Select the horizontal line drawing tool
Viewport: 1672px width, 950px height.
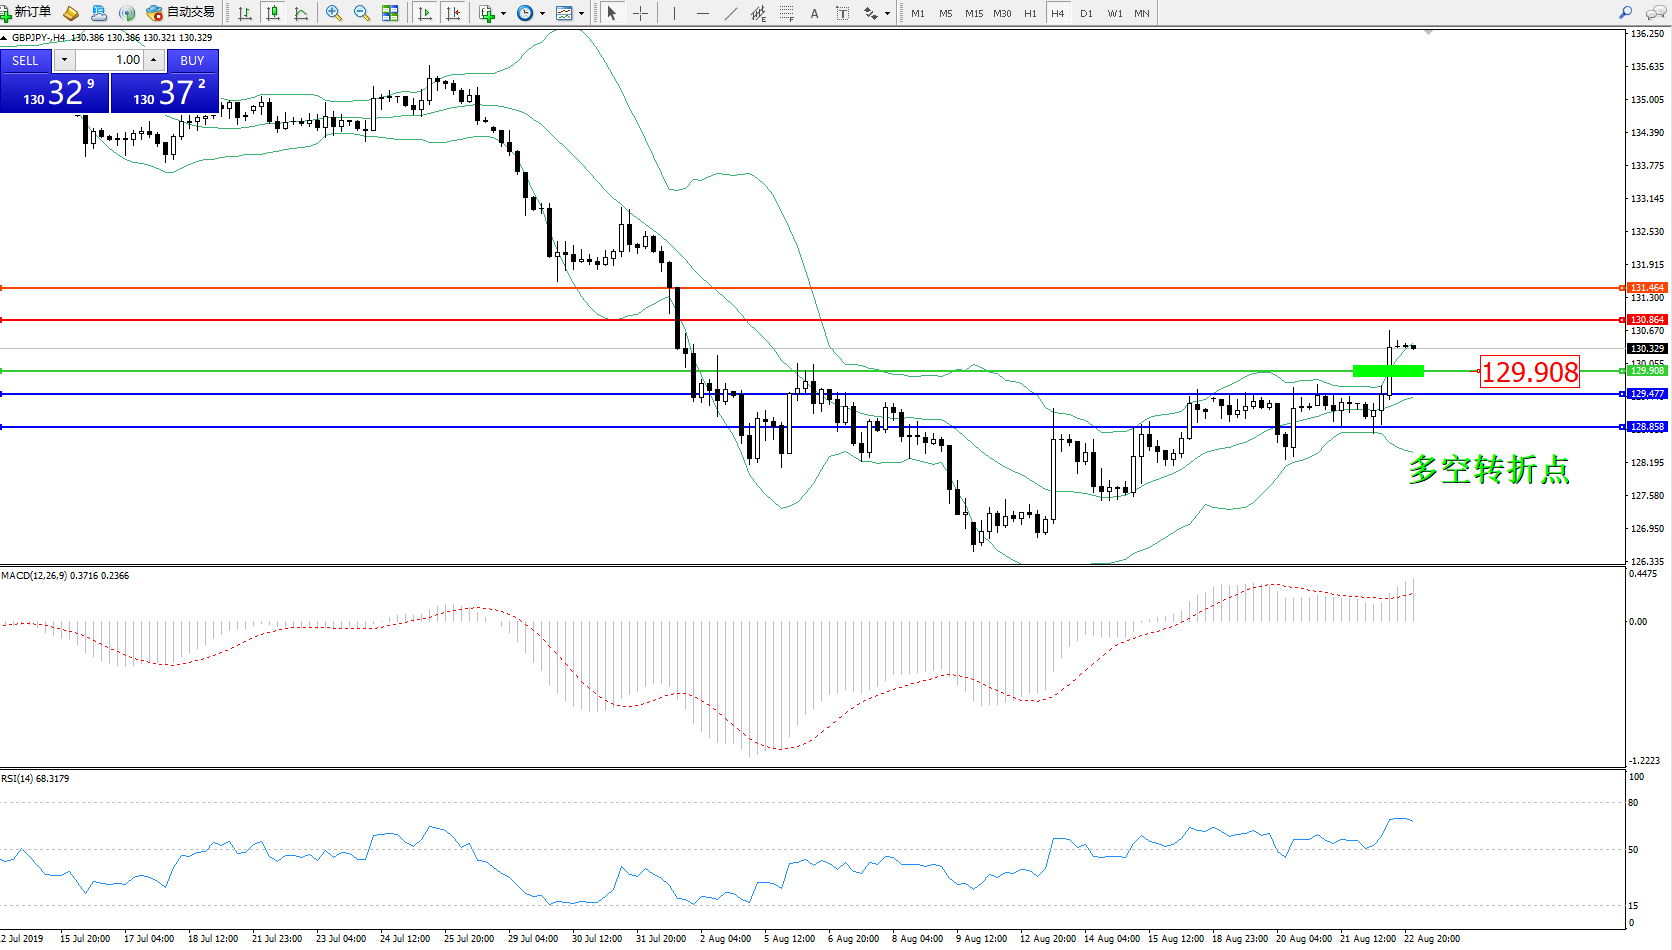pyautogui.click(x=703, y=13)
